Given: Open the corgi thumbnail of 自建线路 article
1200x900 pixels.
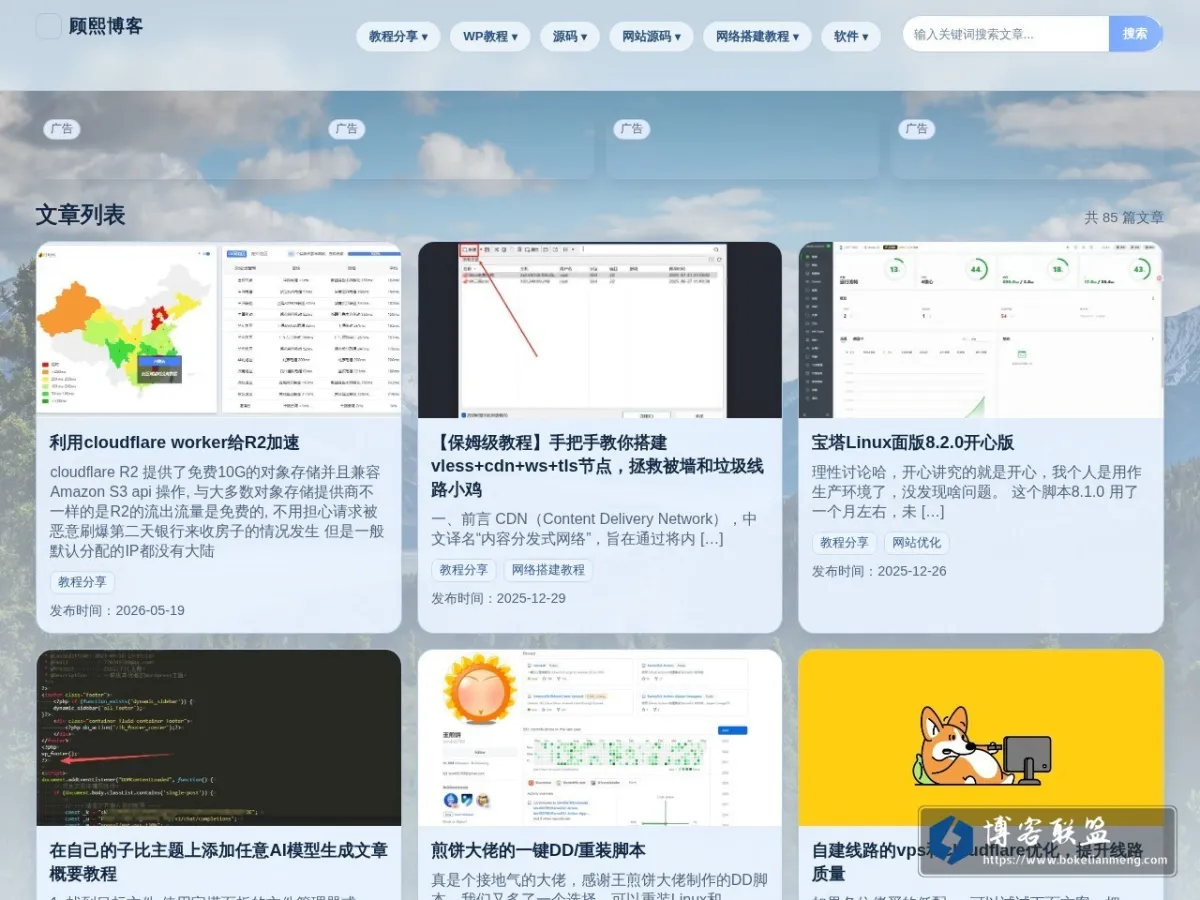Looking at the screenshot, I should click(x=981, y=738).
